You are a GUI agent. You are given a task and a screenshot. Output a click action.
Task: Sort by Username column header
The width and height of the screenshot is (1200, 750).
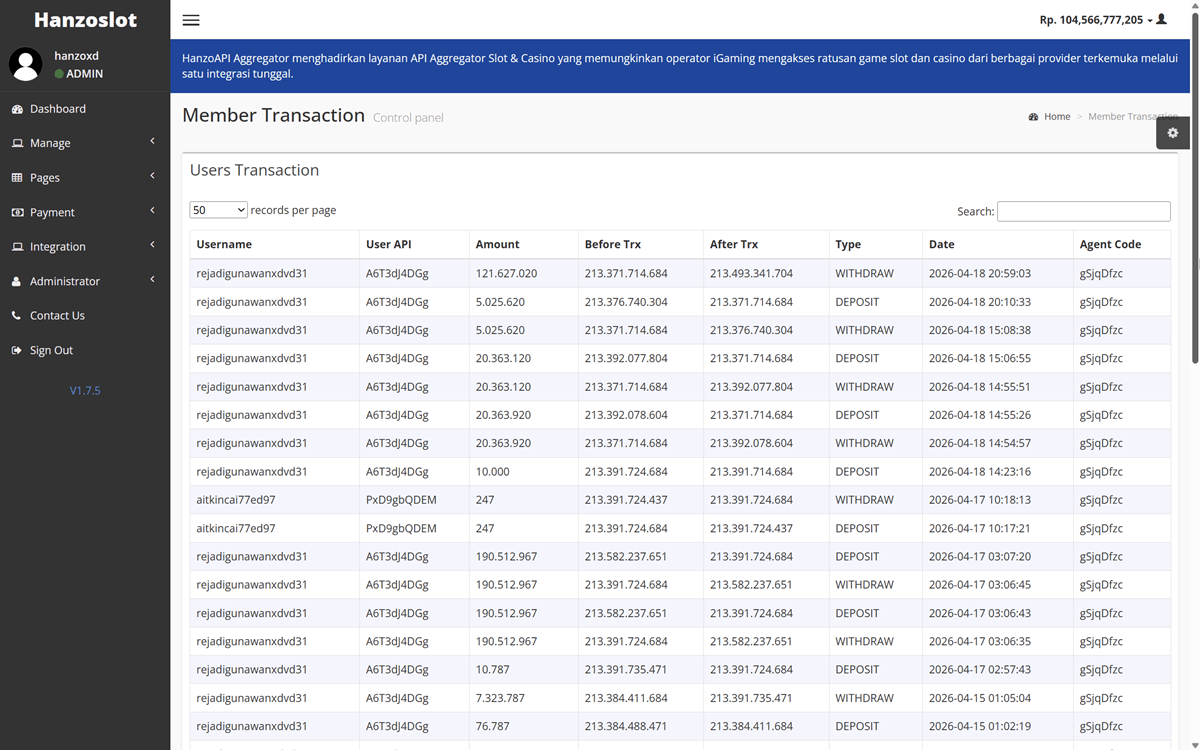(274, 244)
